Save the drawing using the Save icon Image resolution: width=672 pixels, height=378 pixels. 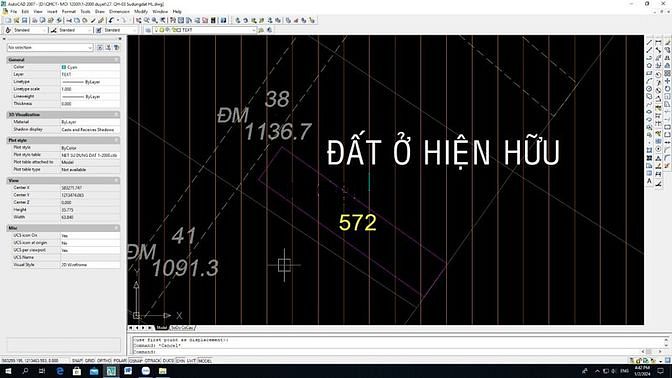24,20
